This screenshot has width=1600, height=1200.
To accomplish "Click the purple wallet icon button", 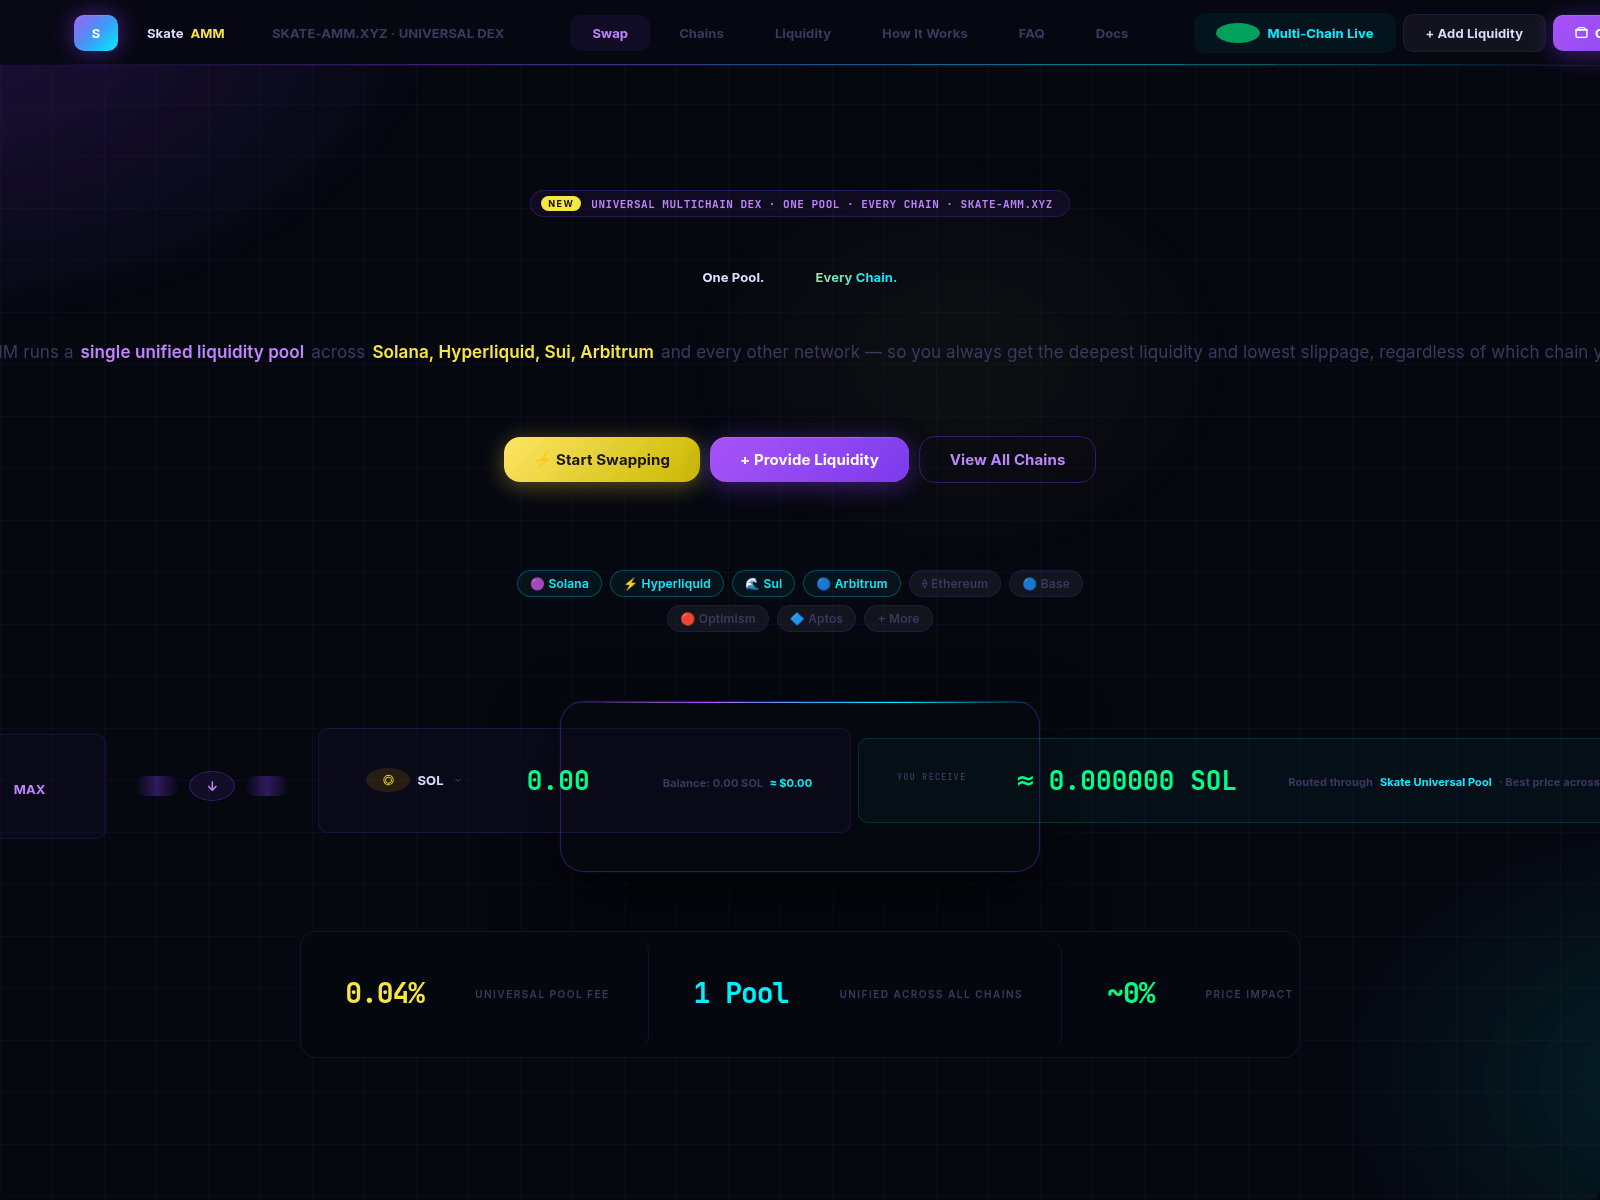I will coord(1578,33).
